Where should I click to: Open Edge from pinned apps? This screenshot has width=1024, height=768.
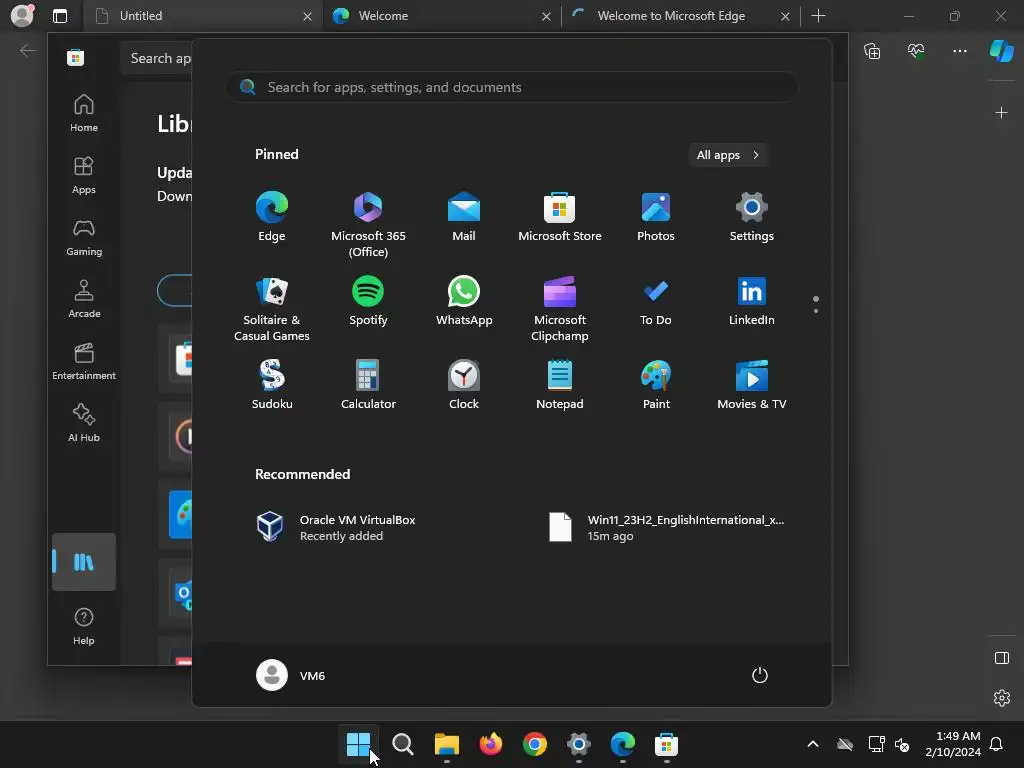coord(272,217)
